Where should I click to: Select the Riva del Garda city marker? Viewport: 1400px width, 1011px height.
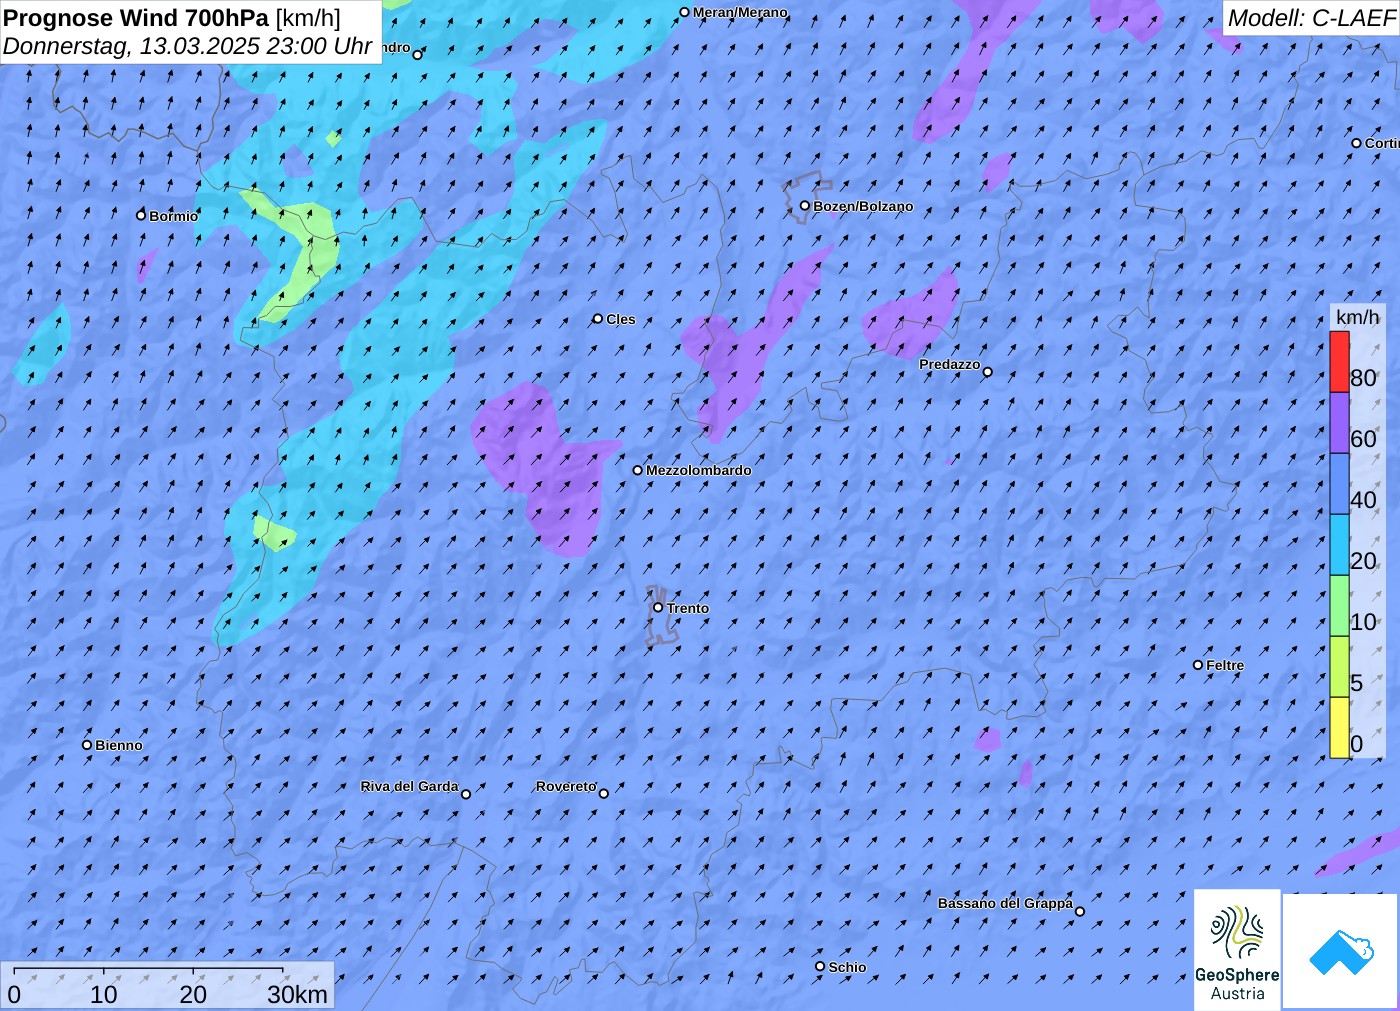point(466,794)
